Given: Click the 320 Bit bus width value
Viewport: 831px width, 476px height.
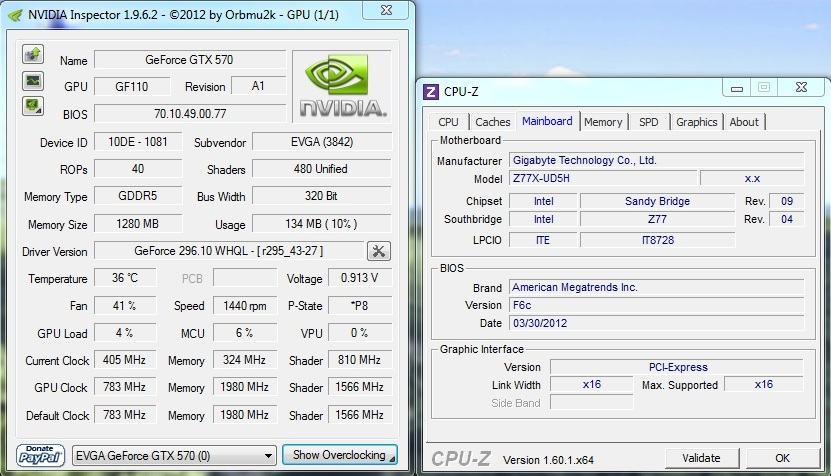Looking at the screenshot, I should click(322, 196).
